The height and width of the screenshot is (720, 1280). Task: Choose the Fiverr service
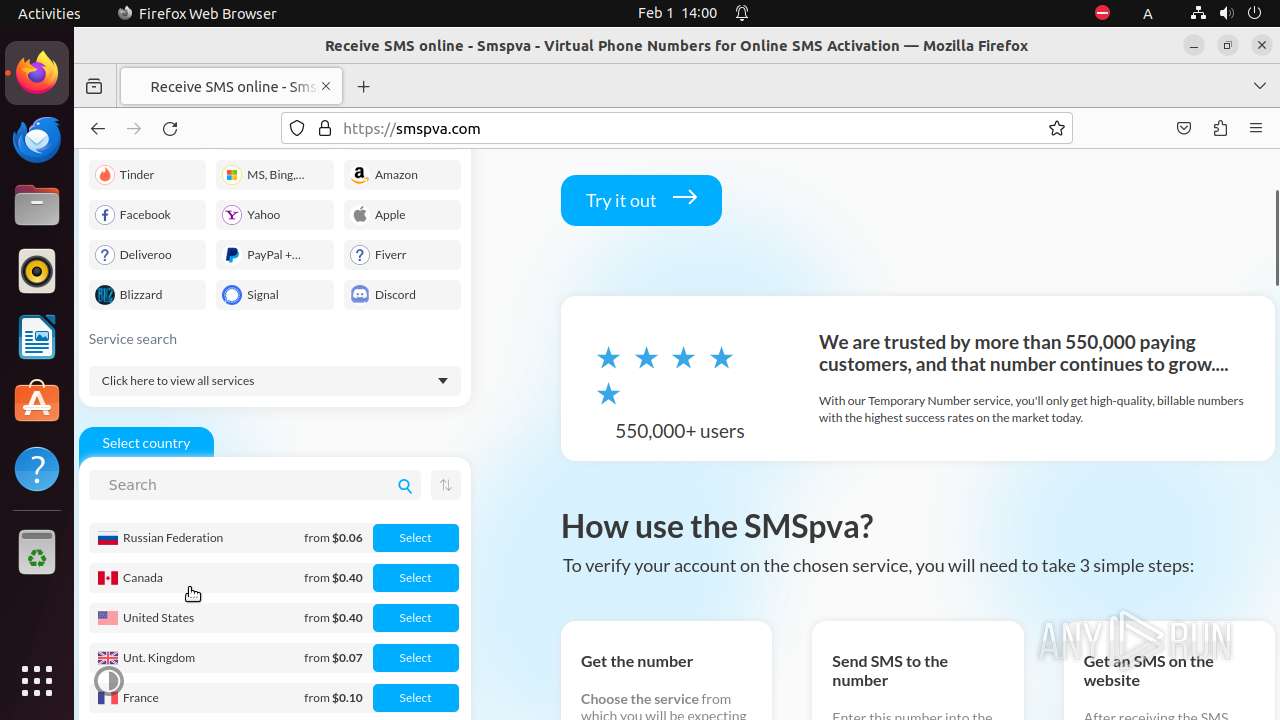pyautogui.click(x=403, y=255)
